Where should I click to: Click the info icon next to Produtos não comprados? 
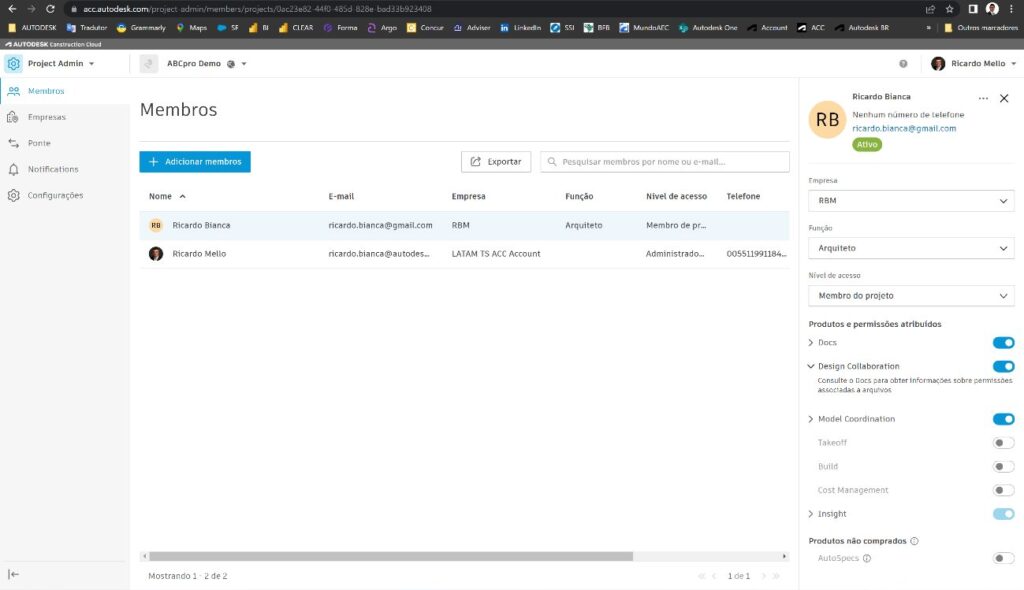point(914,541)
